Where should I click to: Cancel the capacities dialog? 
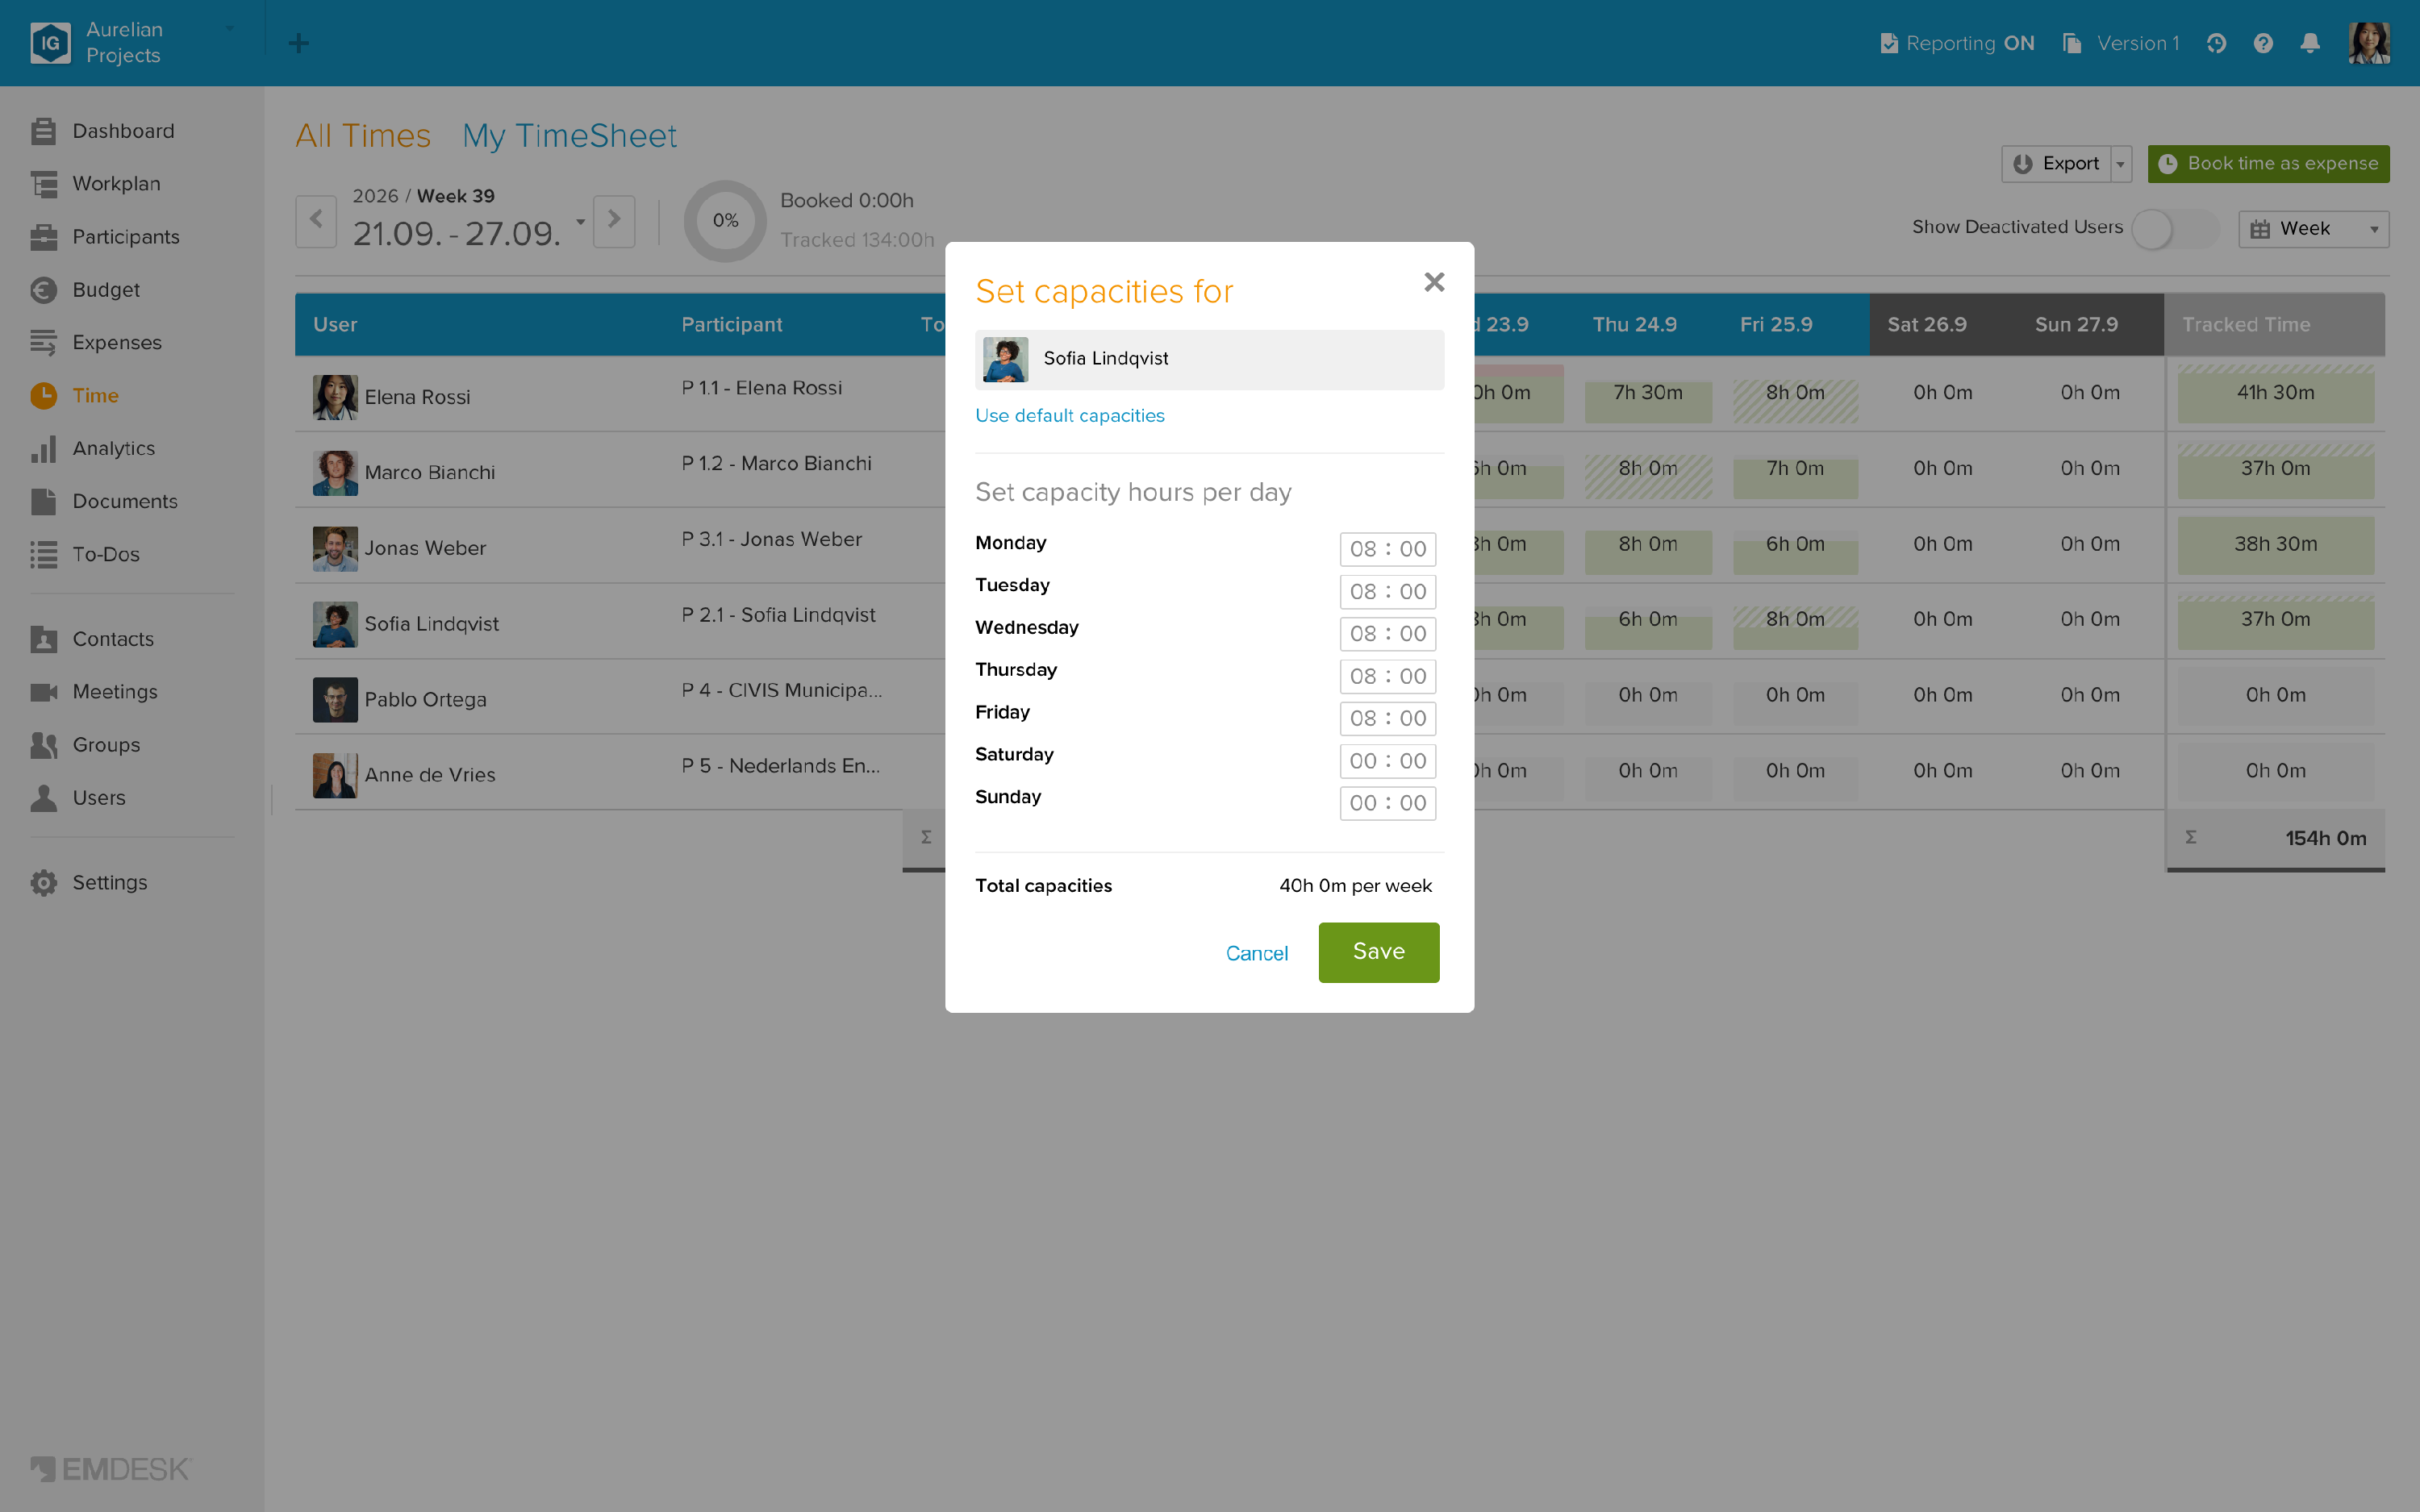(x=1256, y=953)
